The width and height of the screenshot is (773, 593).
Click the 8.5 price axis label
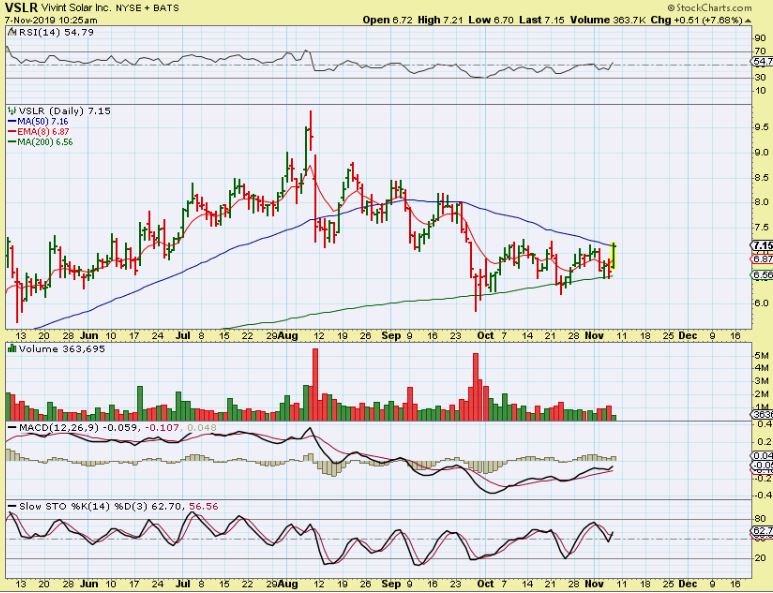[x=761, y=177]
